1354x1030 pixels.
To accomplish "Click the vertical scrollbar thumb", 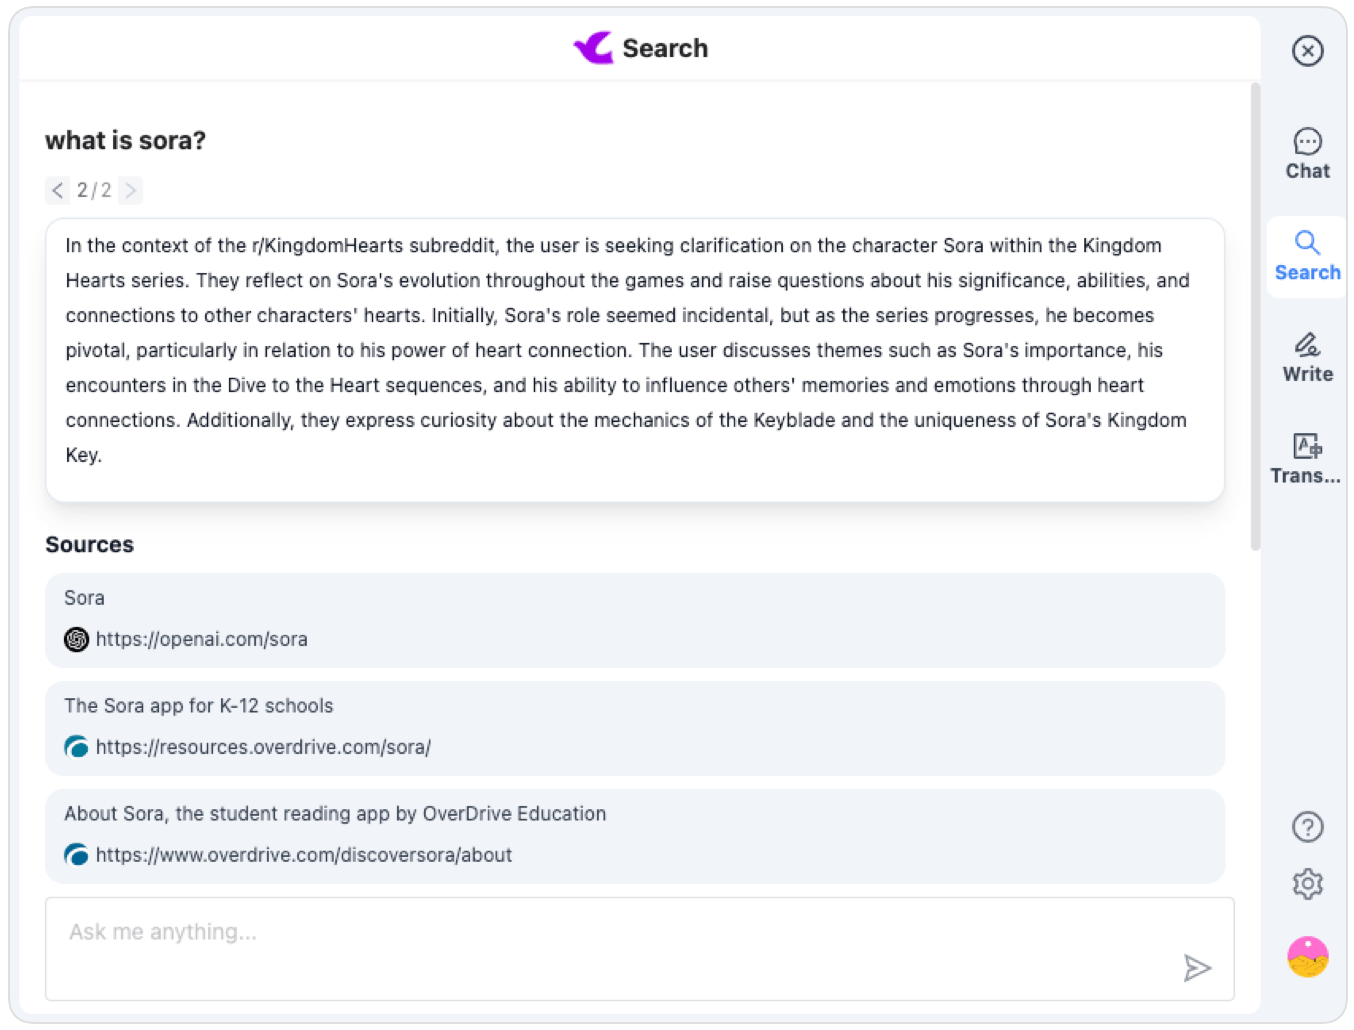I will point(1255,317).
